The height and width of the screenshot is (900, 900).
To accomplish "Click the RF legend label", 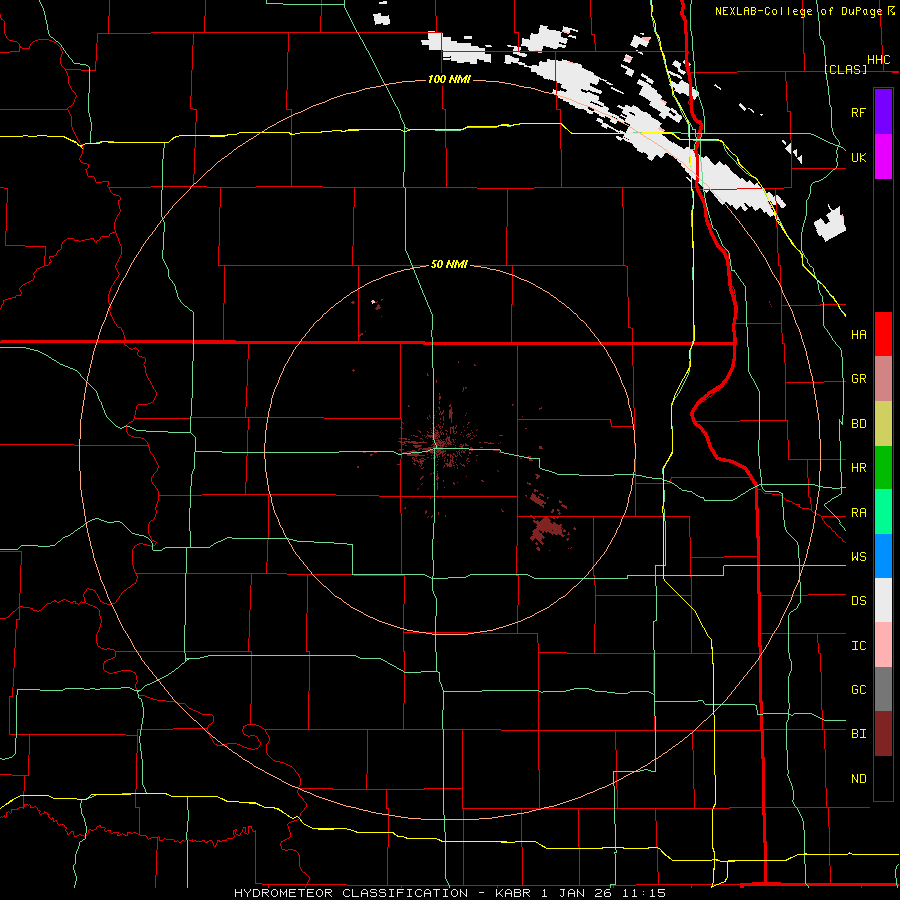I will click(859, 112).
